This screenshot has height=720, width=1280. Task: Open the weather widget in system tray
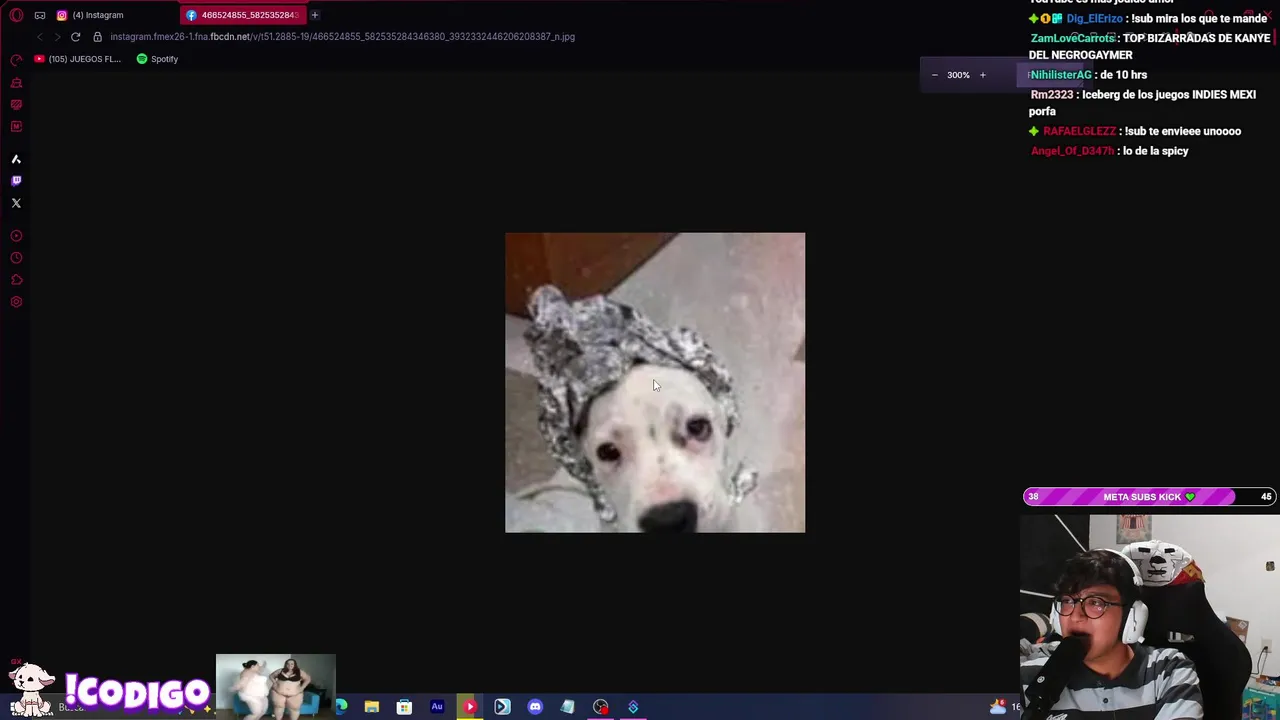click(998, 707)
